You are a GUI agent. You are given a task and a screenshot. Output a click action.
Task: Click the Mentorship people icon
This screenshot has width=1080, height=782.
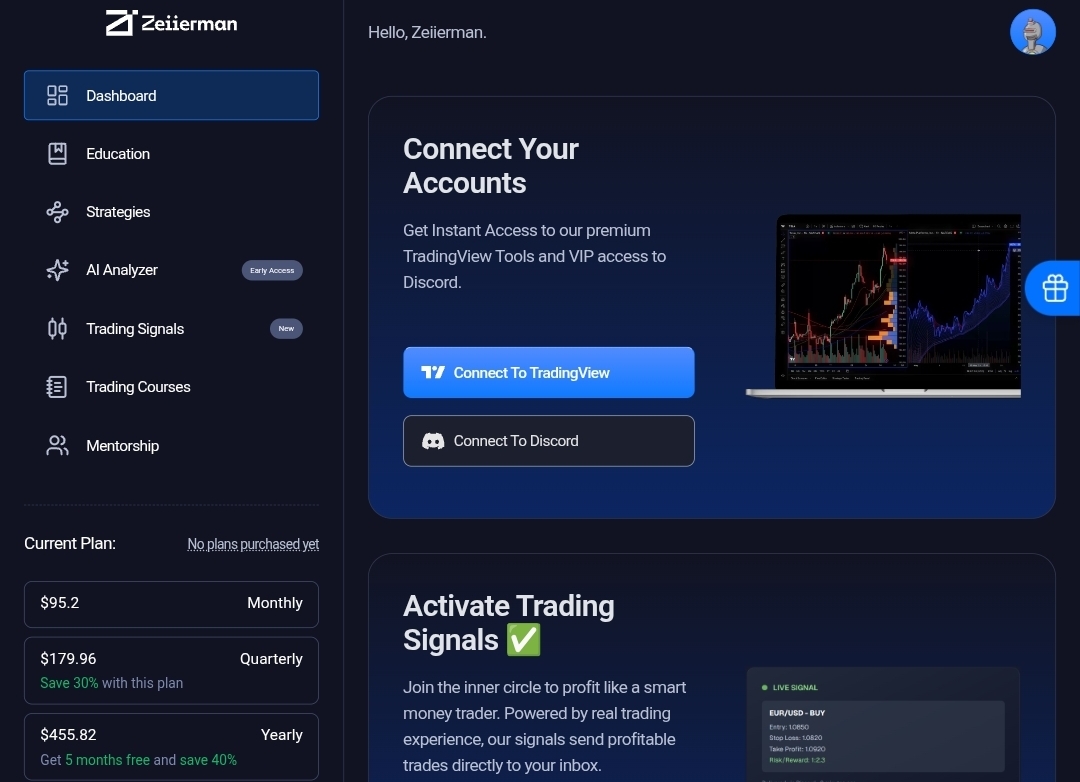tap(57, 446)
